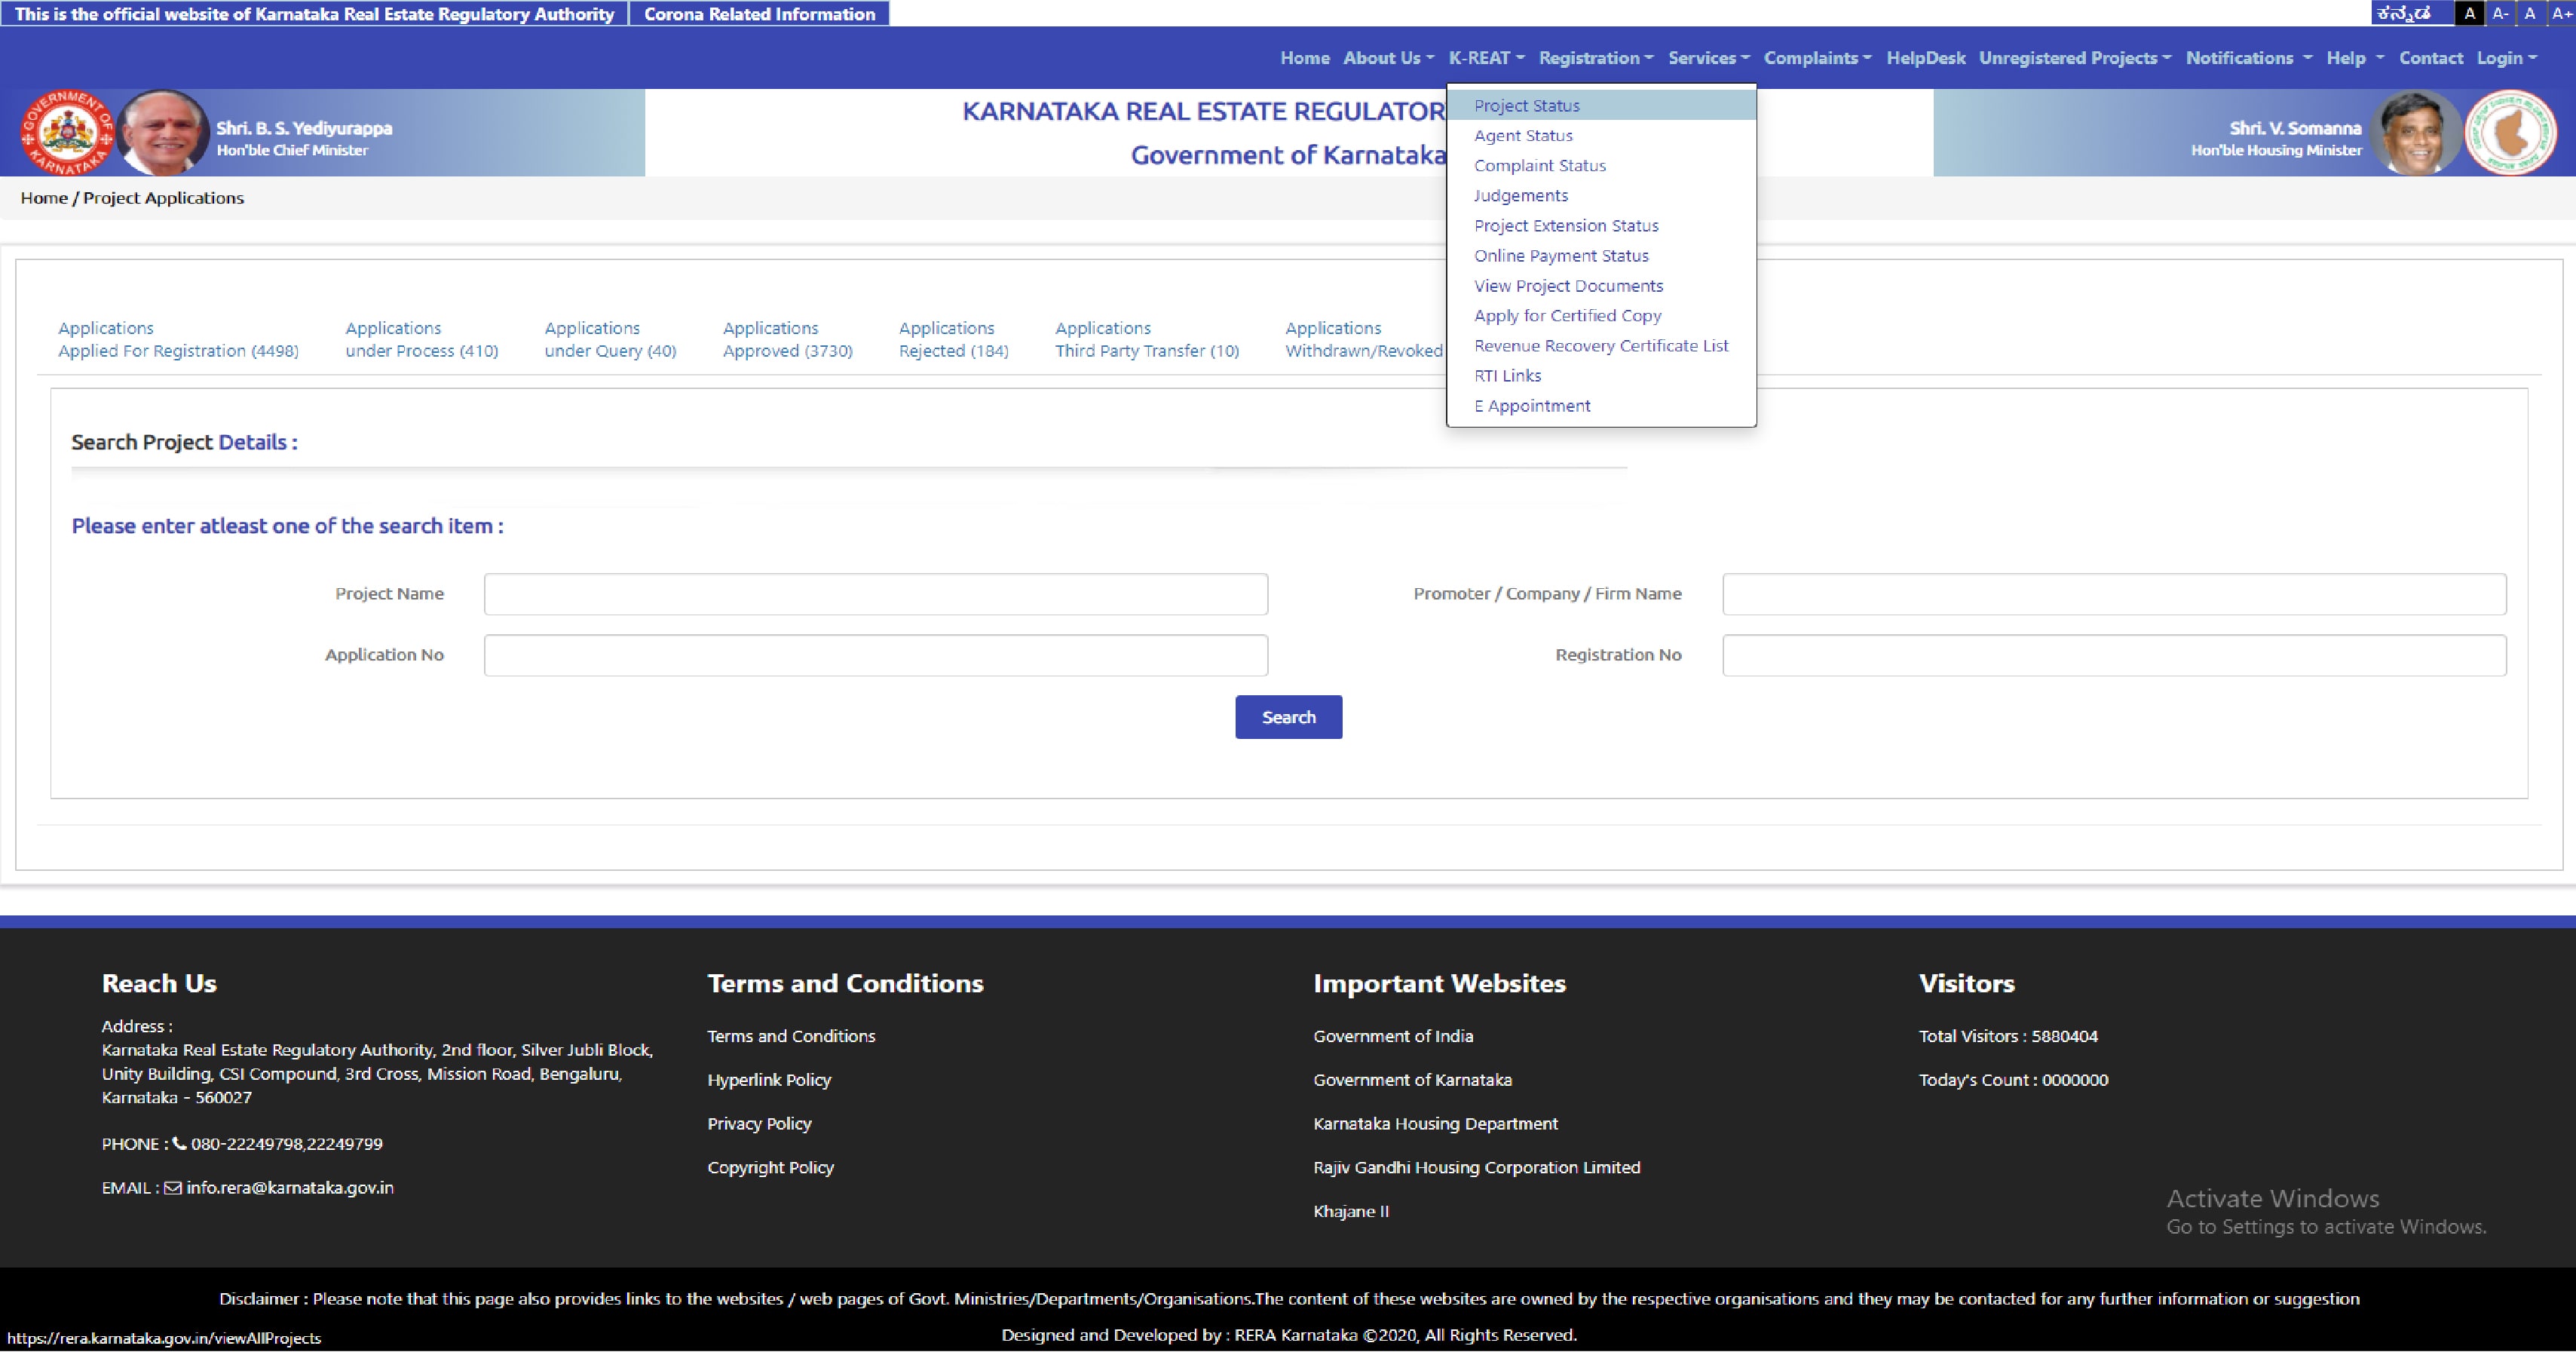Select Agent Status menu item
The height and width of the screenshot is (1352, 2576).
point(1601,135)
